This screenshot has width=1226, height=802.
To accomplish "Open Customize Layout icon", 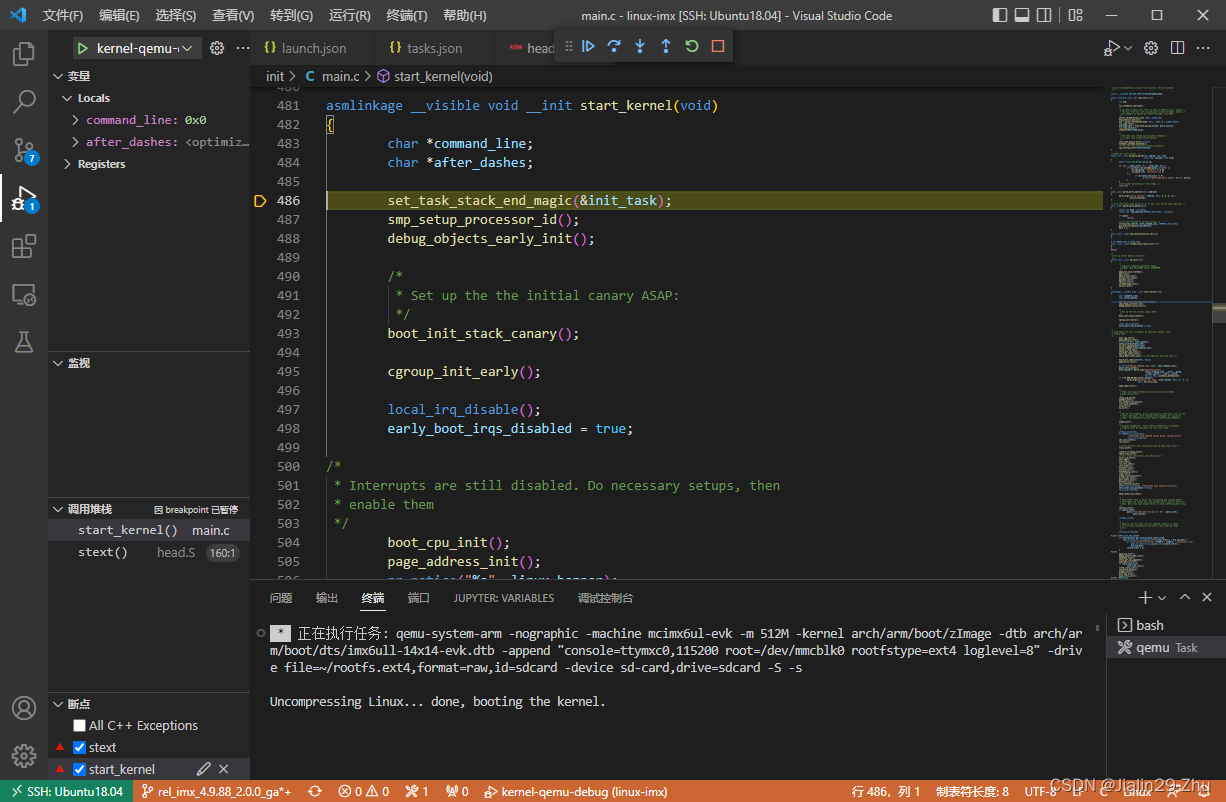I will pyautogui.click(x=1076, y=15).
